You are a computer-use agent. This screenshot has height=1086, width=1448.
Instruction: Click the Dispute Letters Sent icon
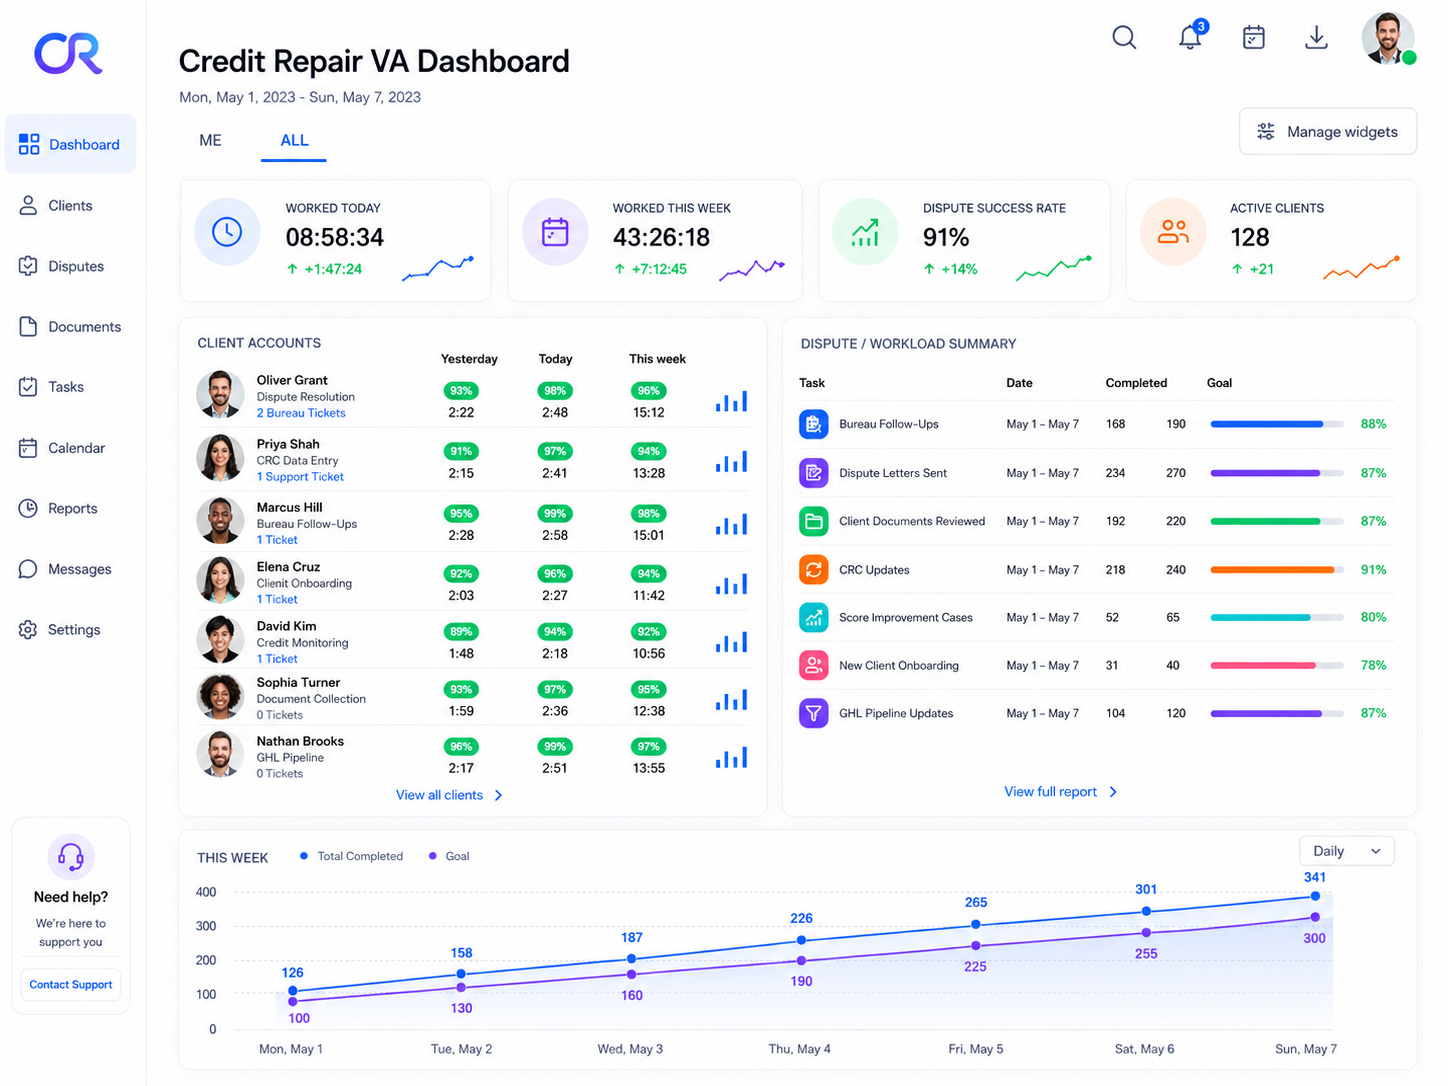(x=814, y=473)
